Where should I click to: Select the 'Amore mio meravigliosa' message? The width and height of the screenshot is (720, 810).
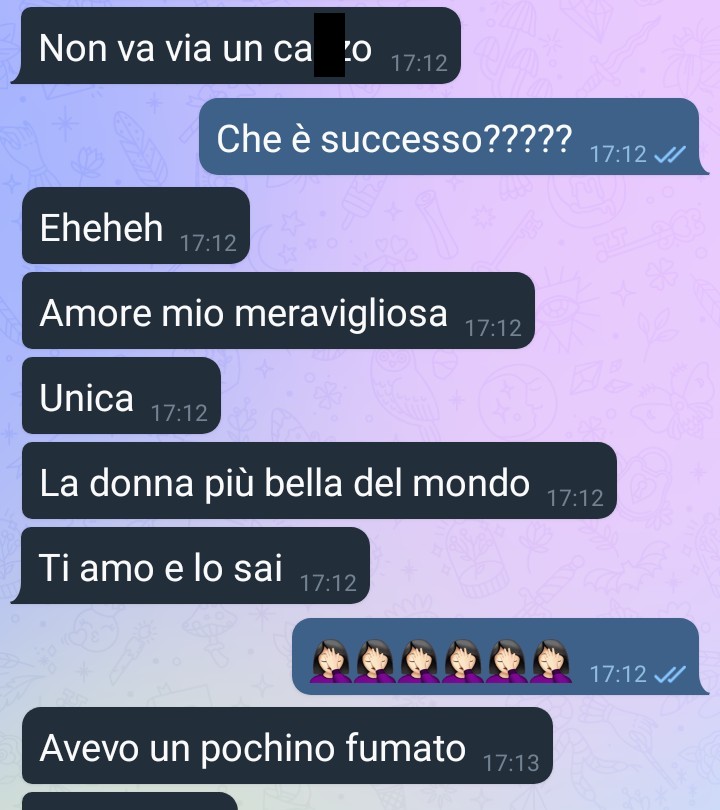tap(278, 310)
